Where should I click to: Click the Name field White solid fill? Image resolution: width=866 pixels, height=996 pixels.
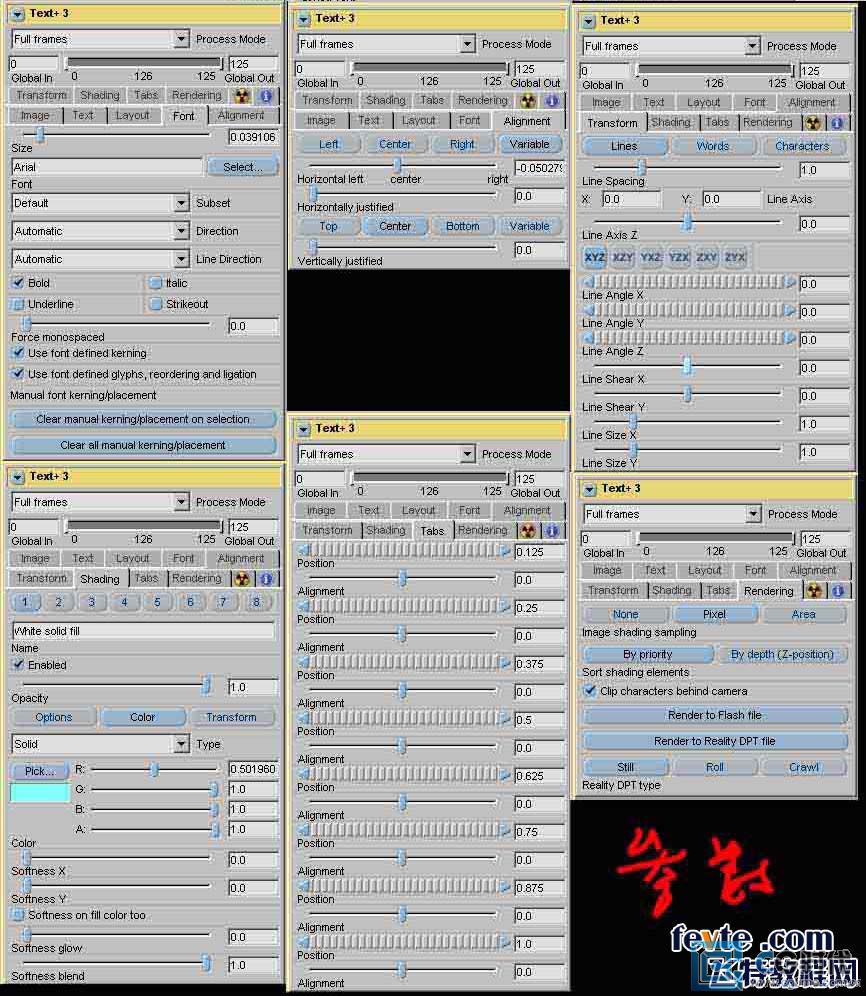[144, 631]
